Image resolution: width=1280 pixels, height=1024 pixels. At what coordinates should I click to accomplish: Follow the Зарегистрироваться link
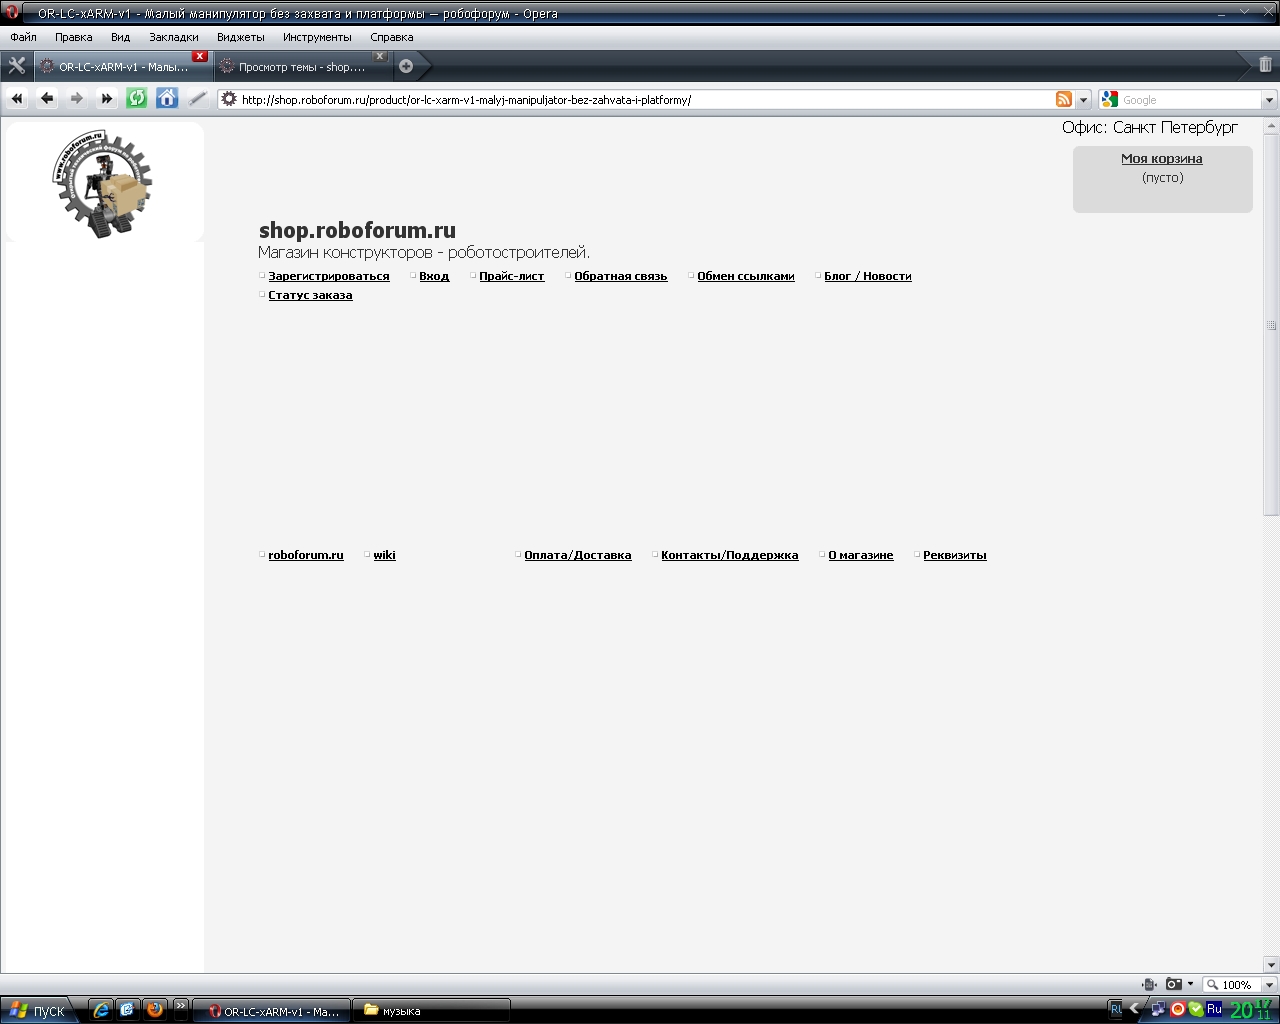pos(329,276)
